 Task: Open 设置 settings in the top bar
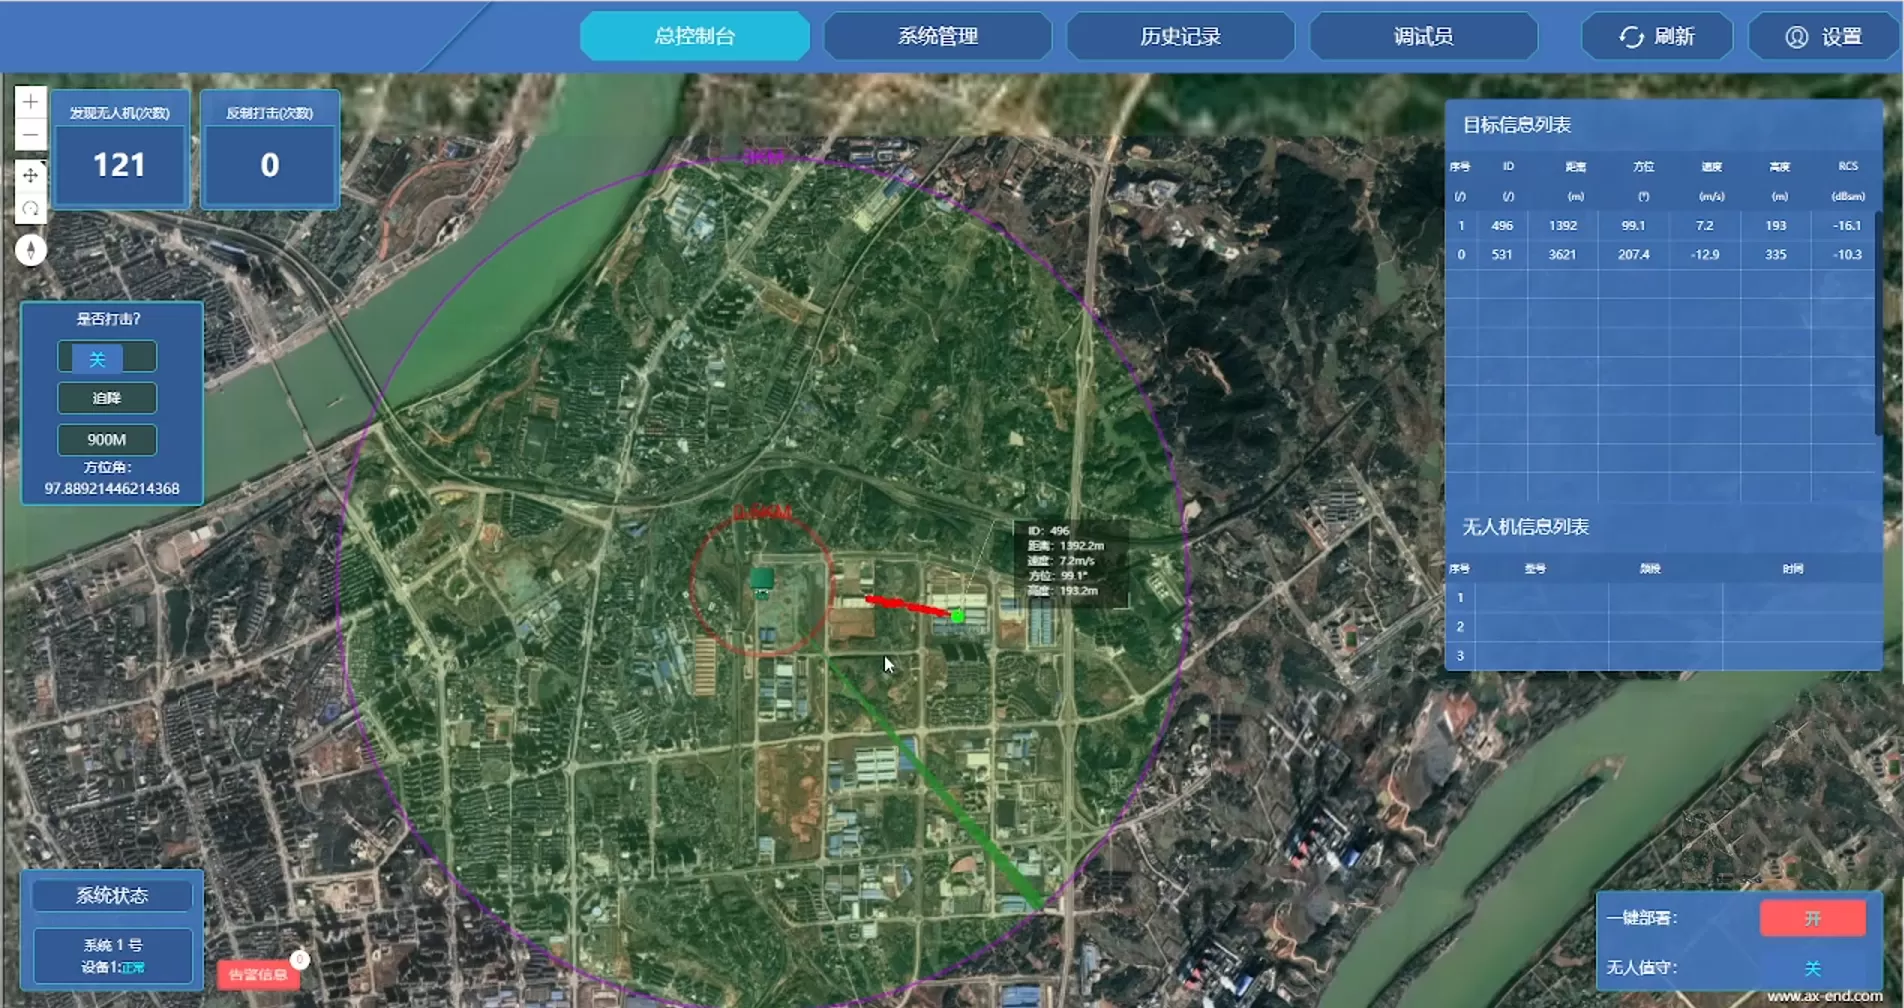pos(1822,37)
